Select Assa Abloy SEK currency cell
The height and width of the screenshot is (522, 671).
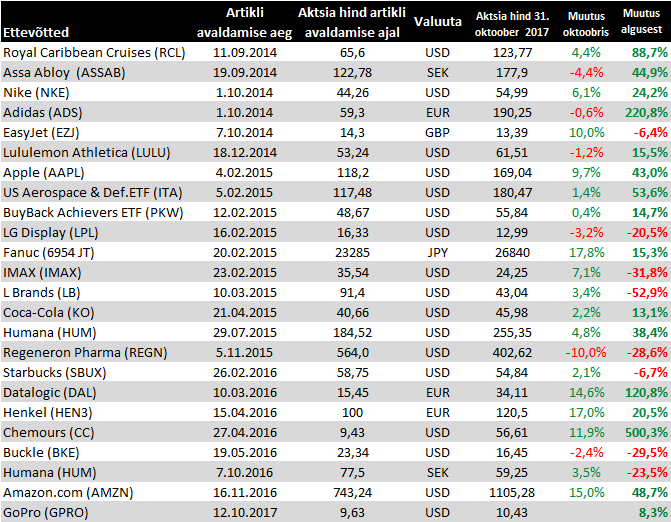438,72
